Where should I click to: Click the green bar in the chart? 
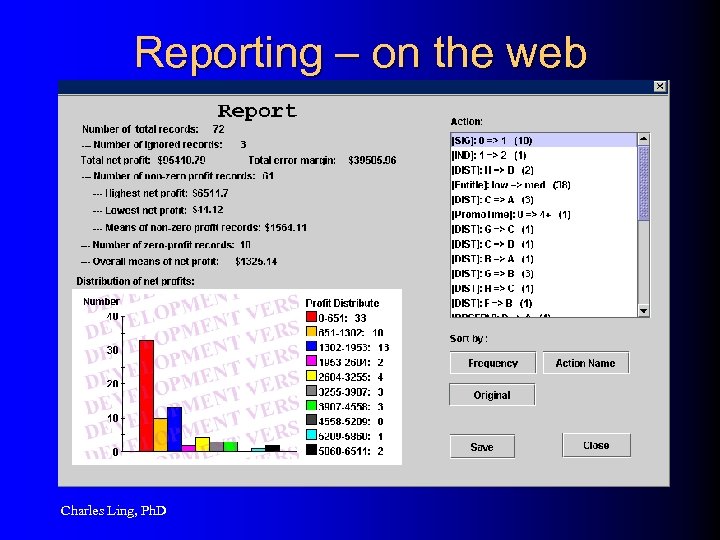coord(231,446)
